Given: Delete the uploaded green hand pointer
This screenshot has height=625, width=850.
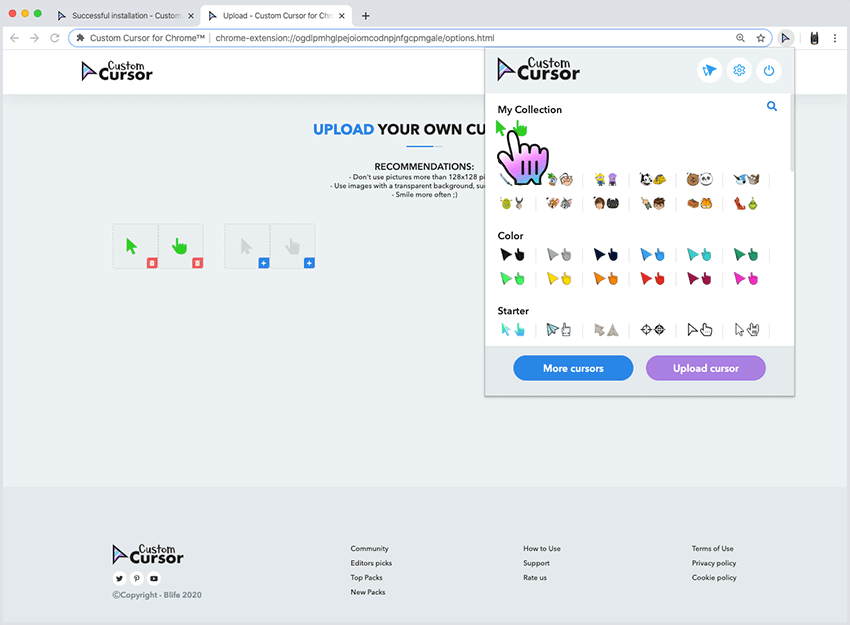Looking at the screenshot, I should tap(197, 263).
